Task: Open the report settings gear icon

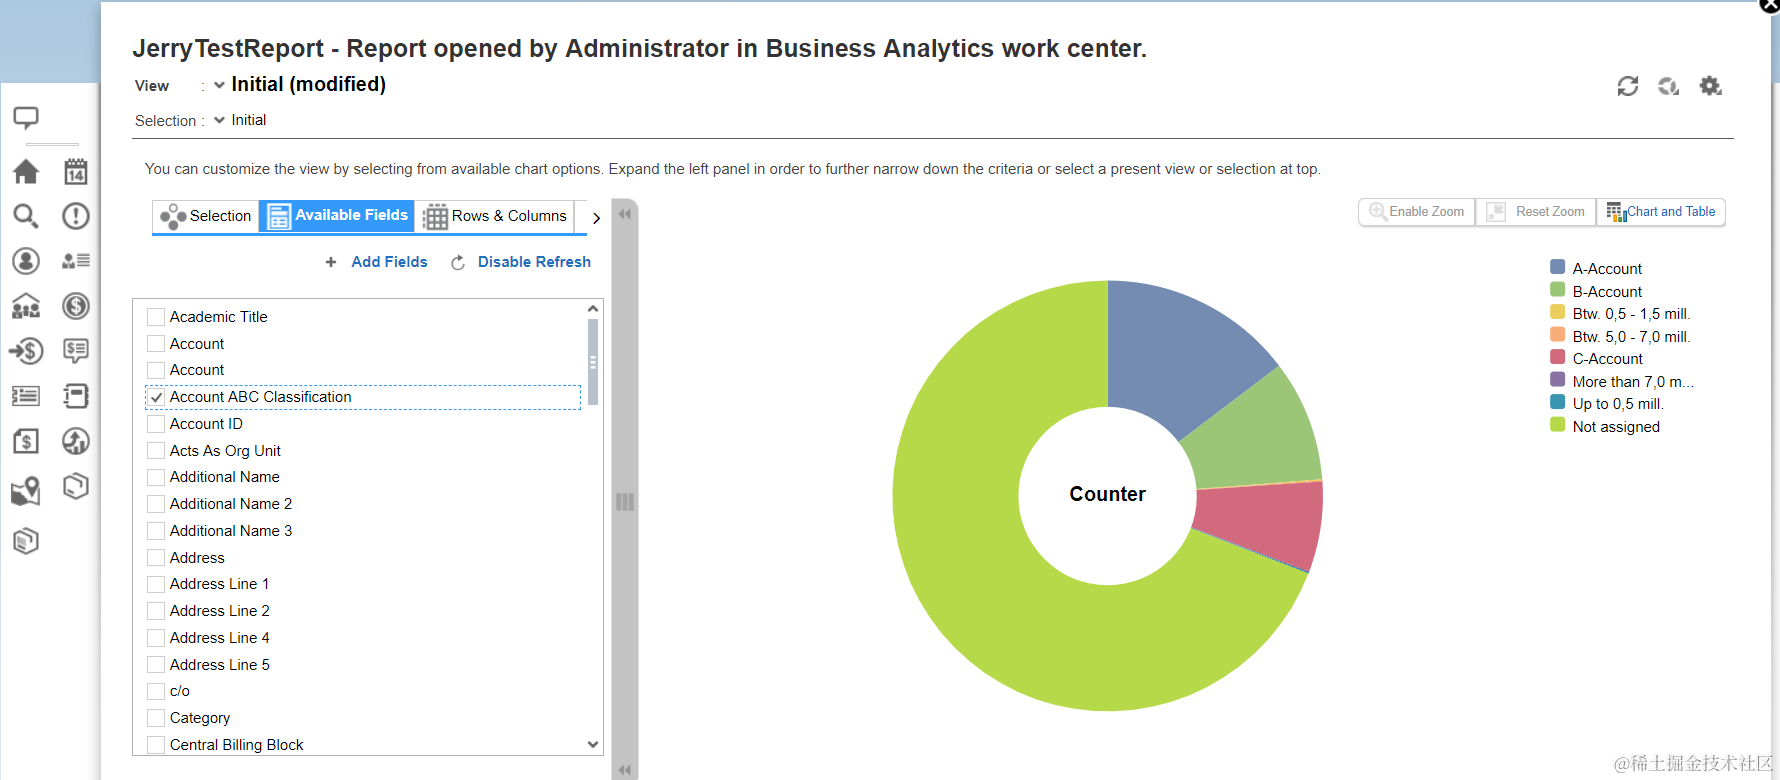Action: (x=1710, y=86)
